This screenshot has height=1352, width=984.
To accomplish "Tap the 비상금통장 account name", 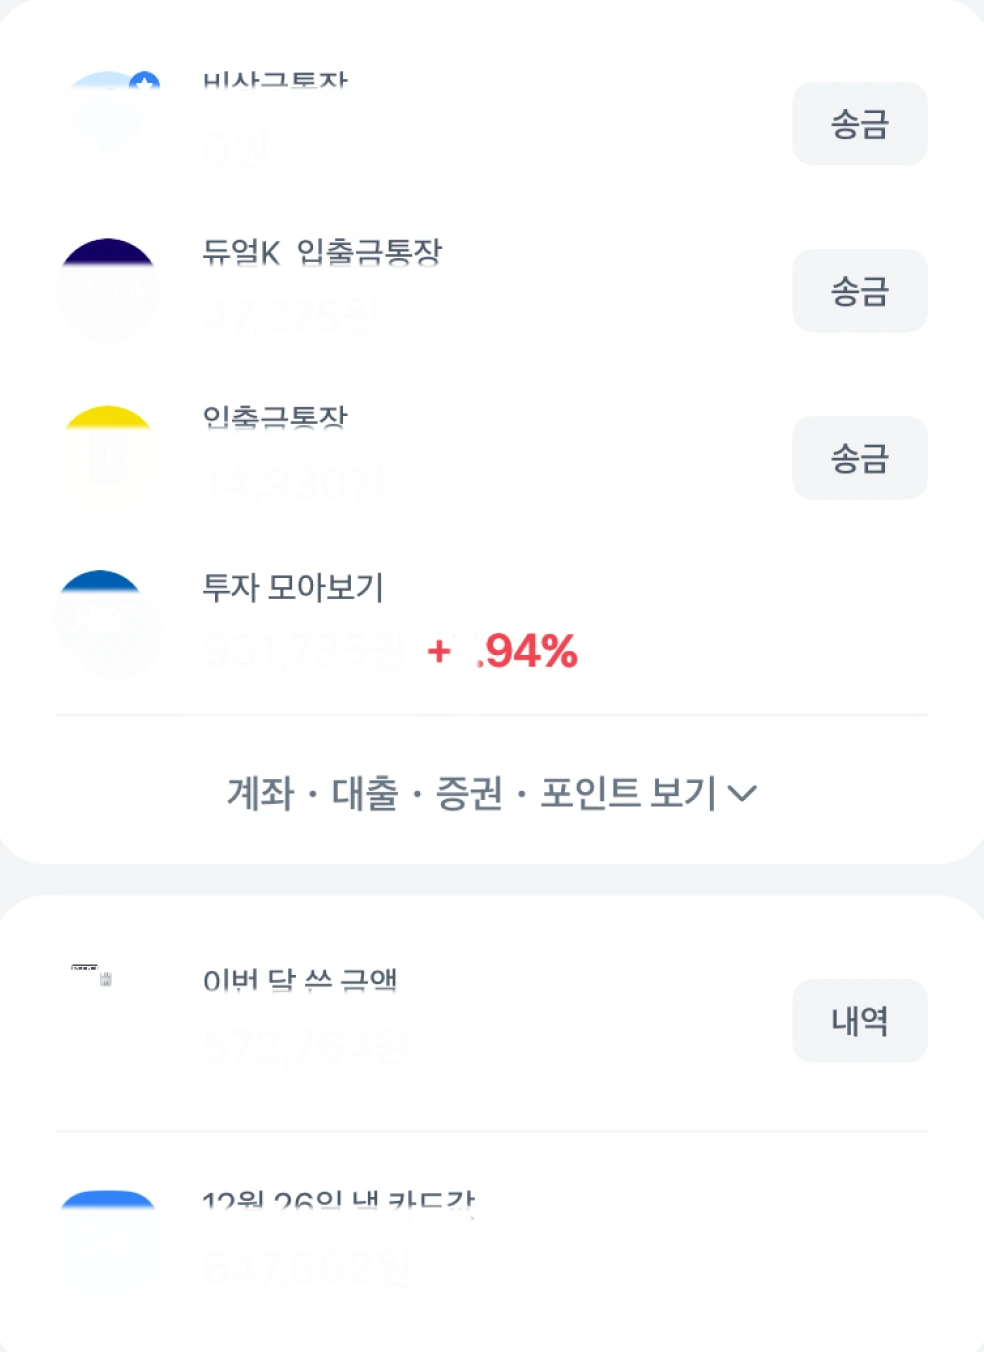I will (275, 83).
